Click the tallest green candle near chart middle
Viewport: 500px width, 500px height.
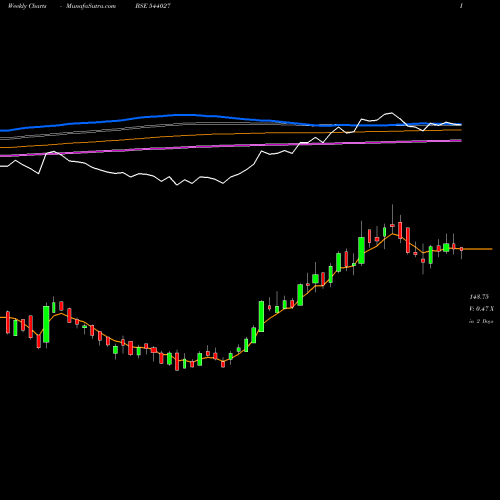click(261, 316)
